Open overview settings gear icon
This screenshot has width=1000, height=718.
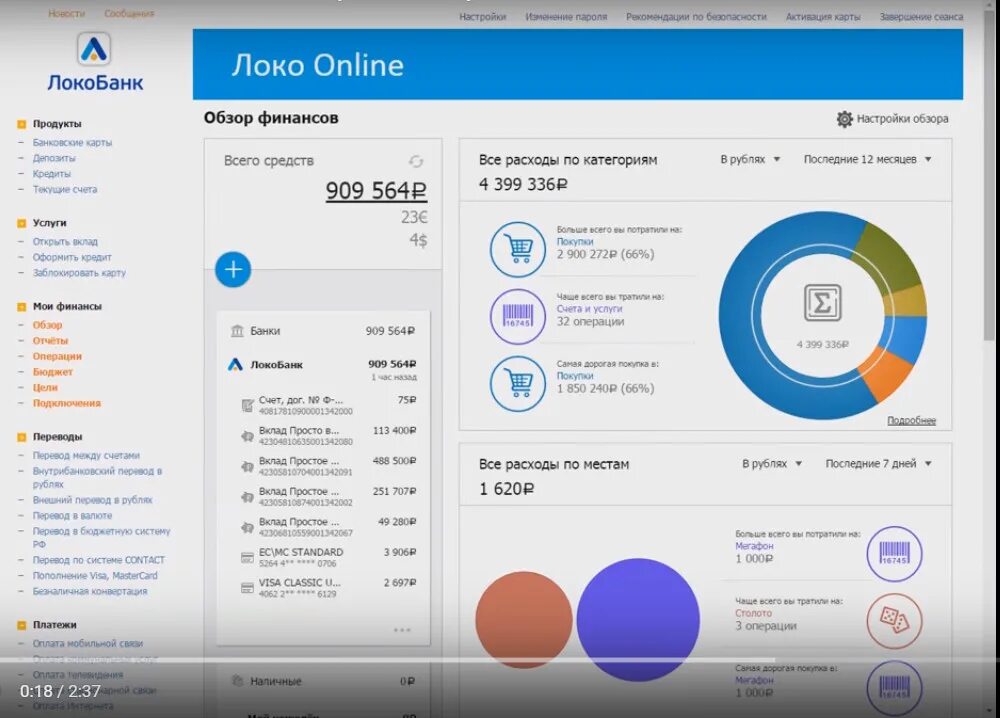click(844, 119)
